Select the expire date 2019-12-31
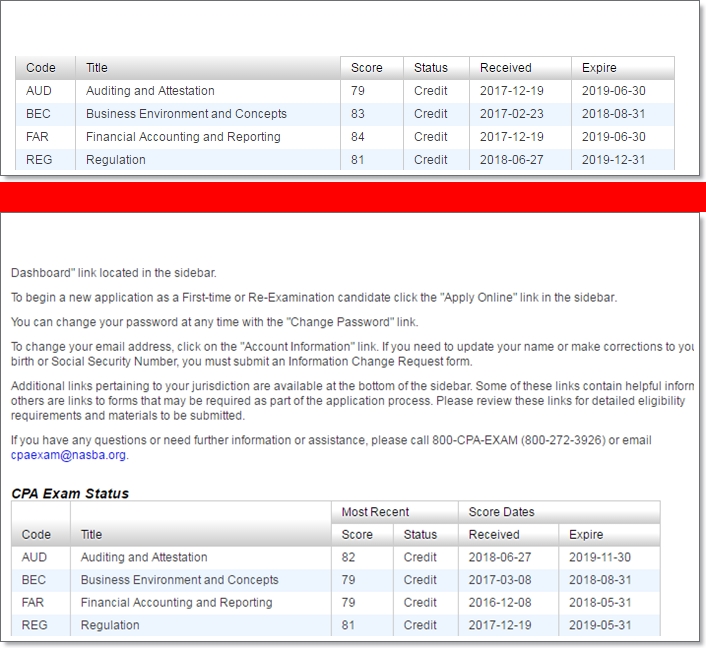The height and width of the screenshot is (648, 706). click(x=613, y=160)
